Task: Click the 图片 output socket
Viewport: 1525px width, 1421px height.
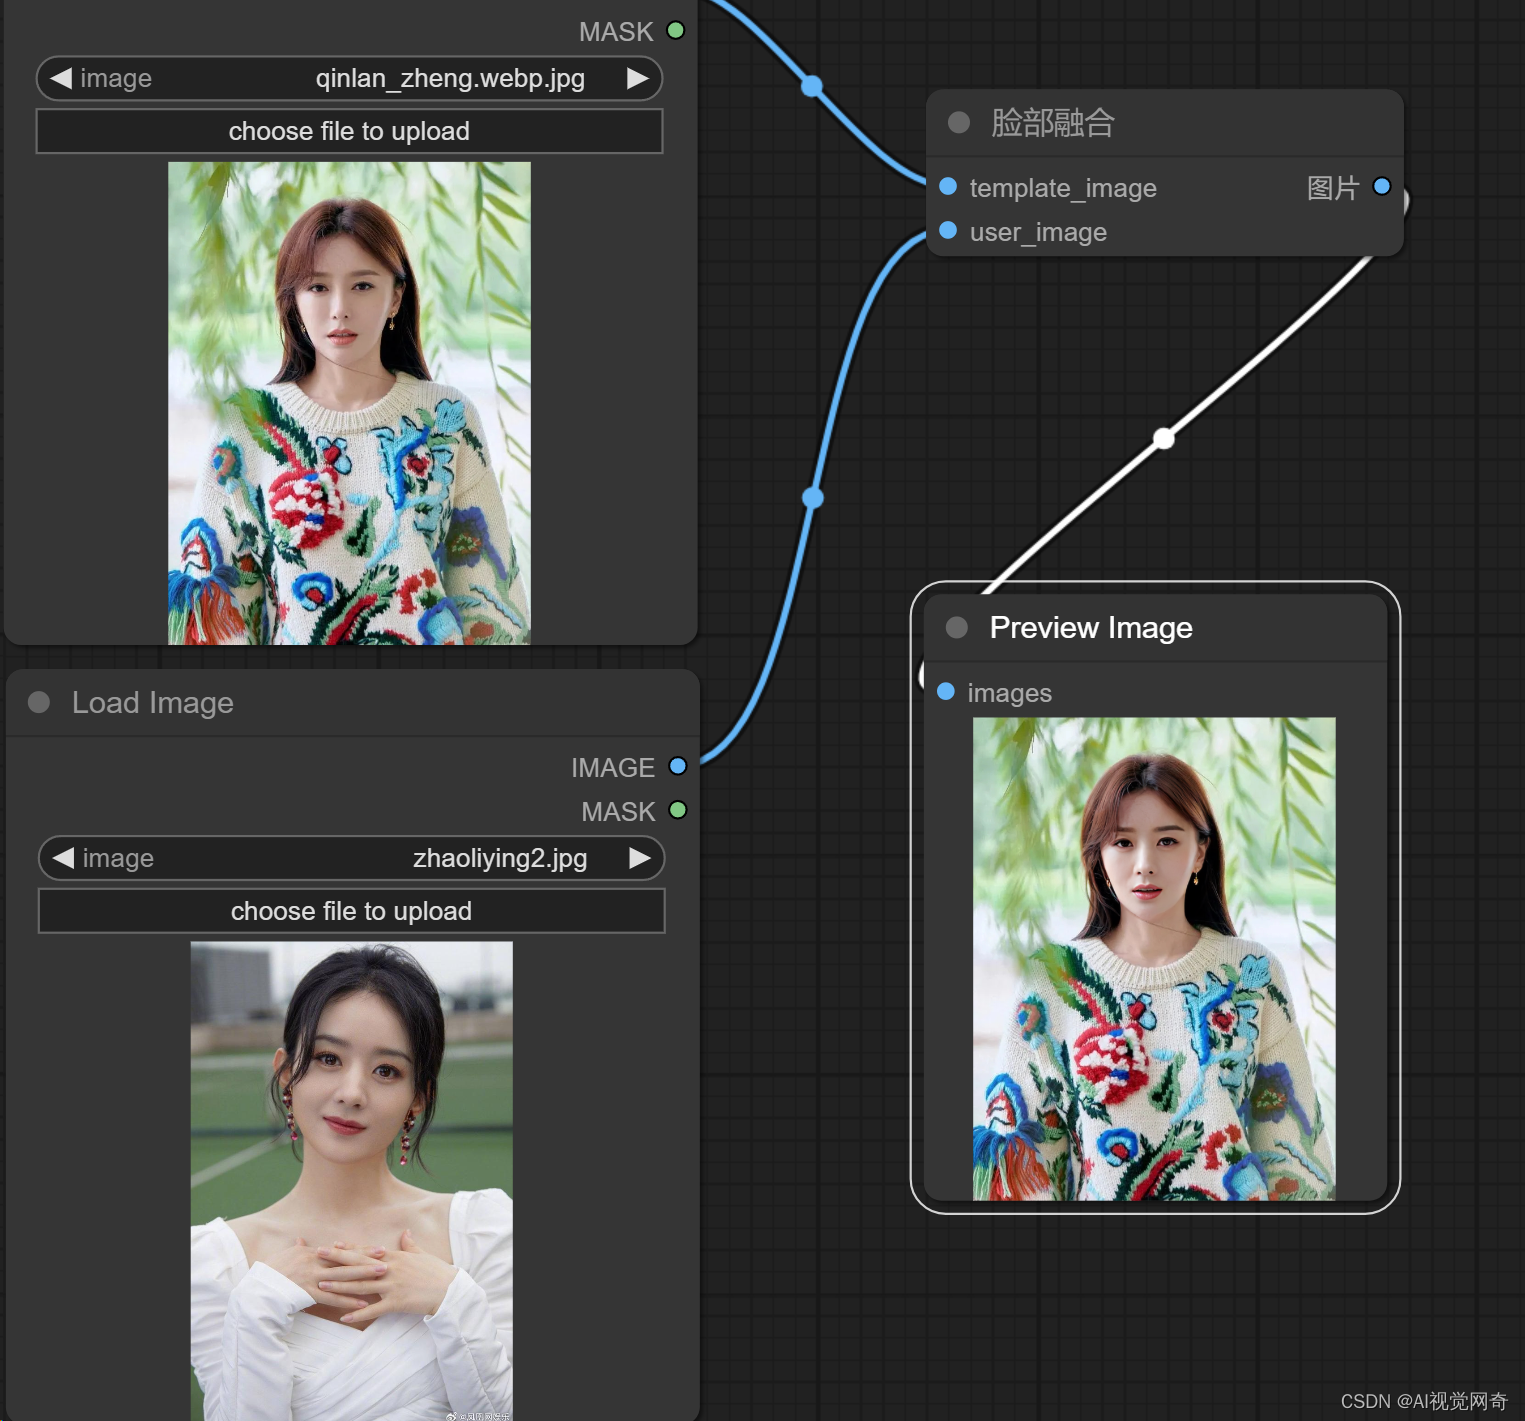Action: (x=1382, y=186)
